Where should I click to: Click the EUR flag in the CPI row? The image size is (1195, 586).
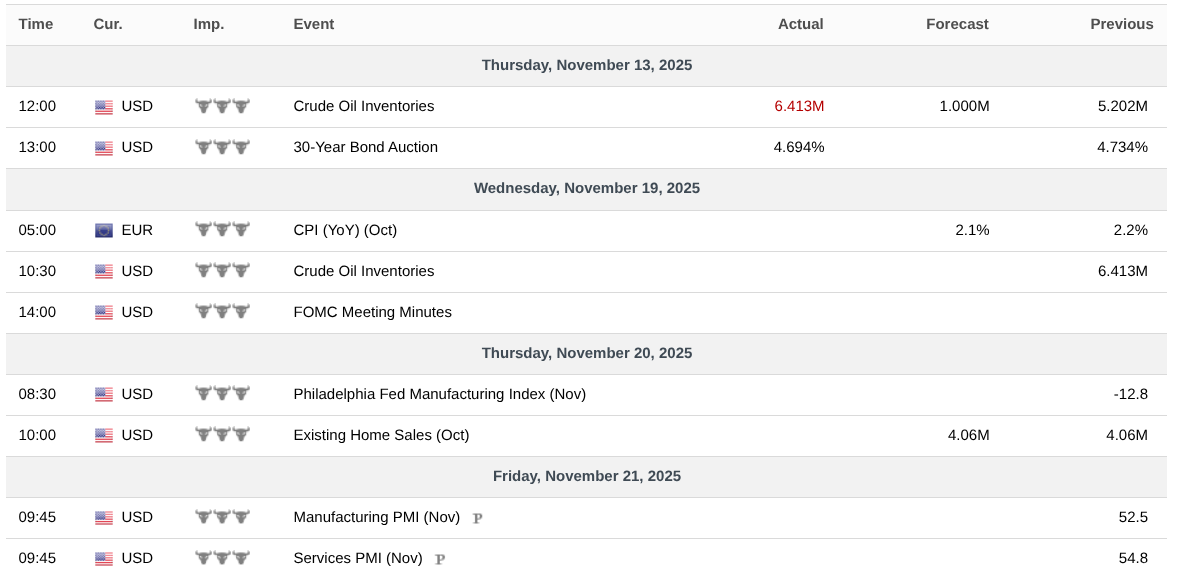104,230
